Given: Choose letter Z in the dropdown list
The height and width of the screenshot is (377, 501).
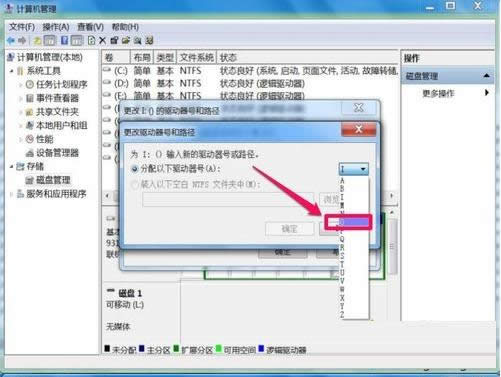Looking at the screenshot, I should click(x=354, y=314).
